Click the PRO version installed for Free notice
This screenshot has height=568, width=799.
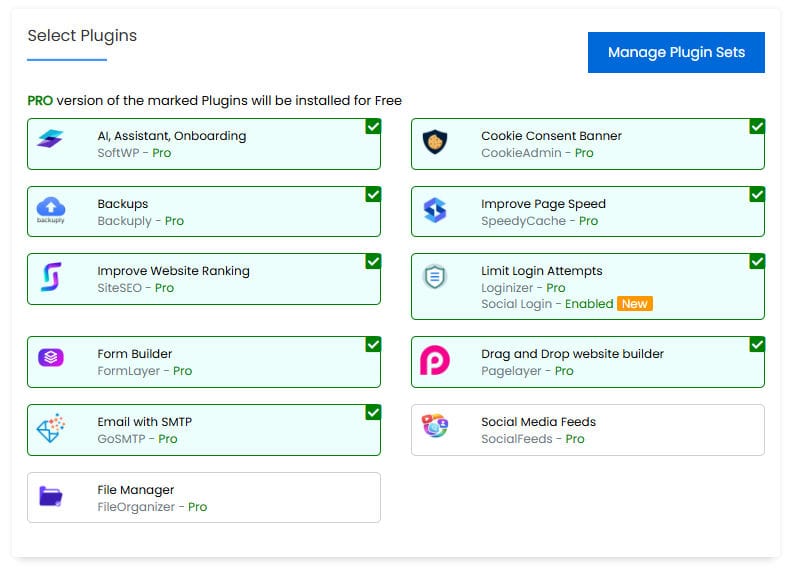coord(215,101)
